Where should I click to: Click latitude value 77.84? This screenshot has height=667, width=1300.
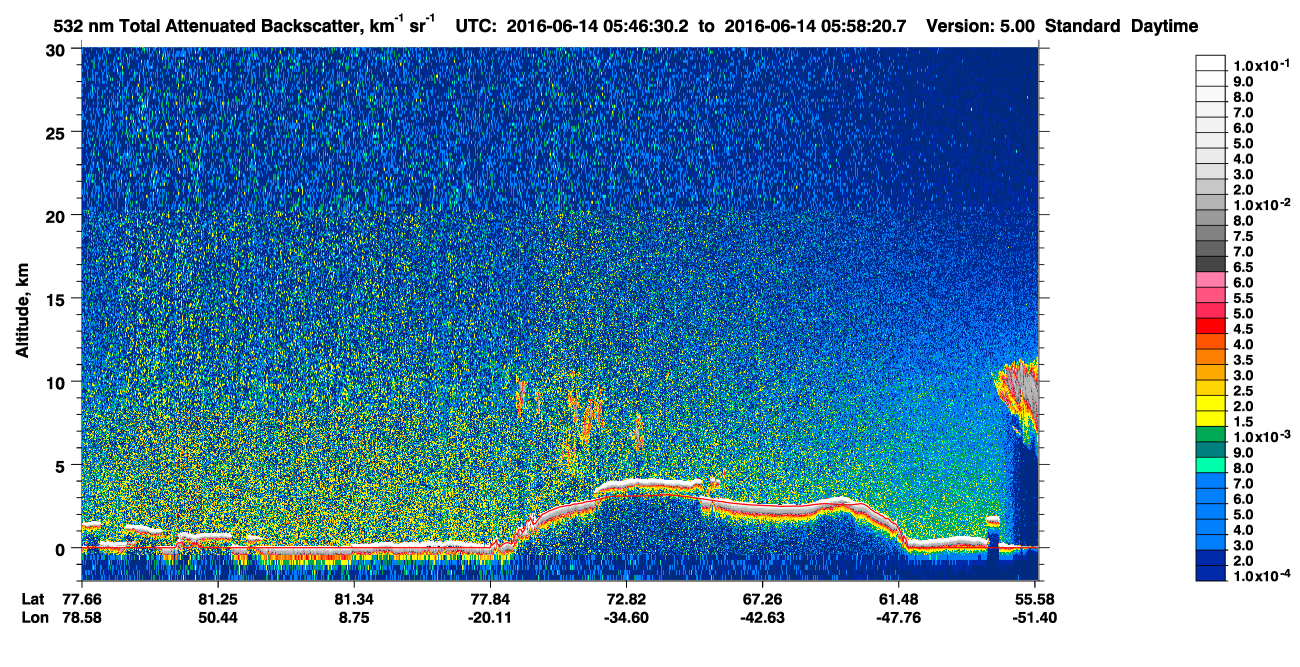489,599
